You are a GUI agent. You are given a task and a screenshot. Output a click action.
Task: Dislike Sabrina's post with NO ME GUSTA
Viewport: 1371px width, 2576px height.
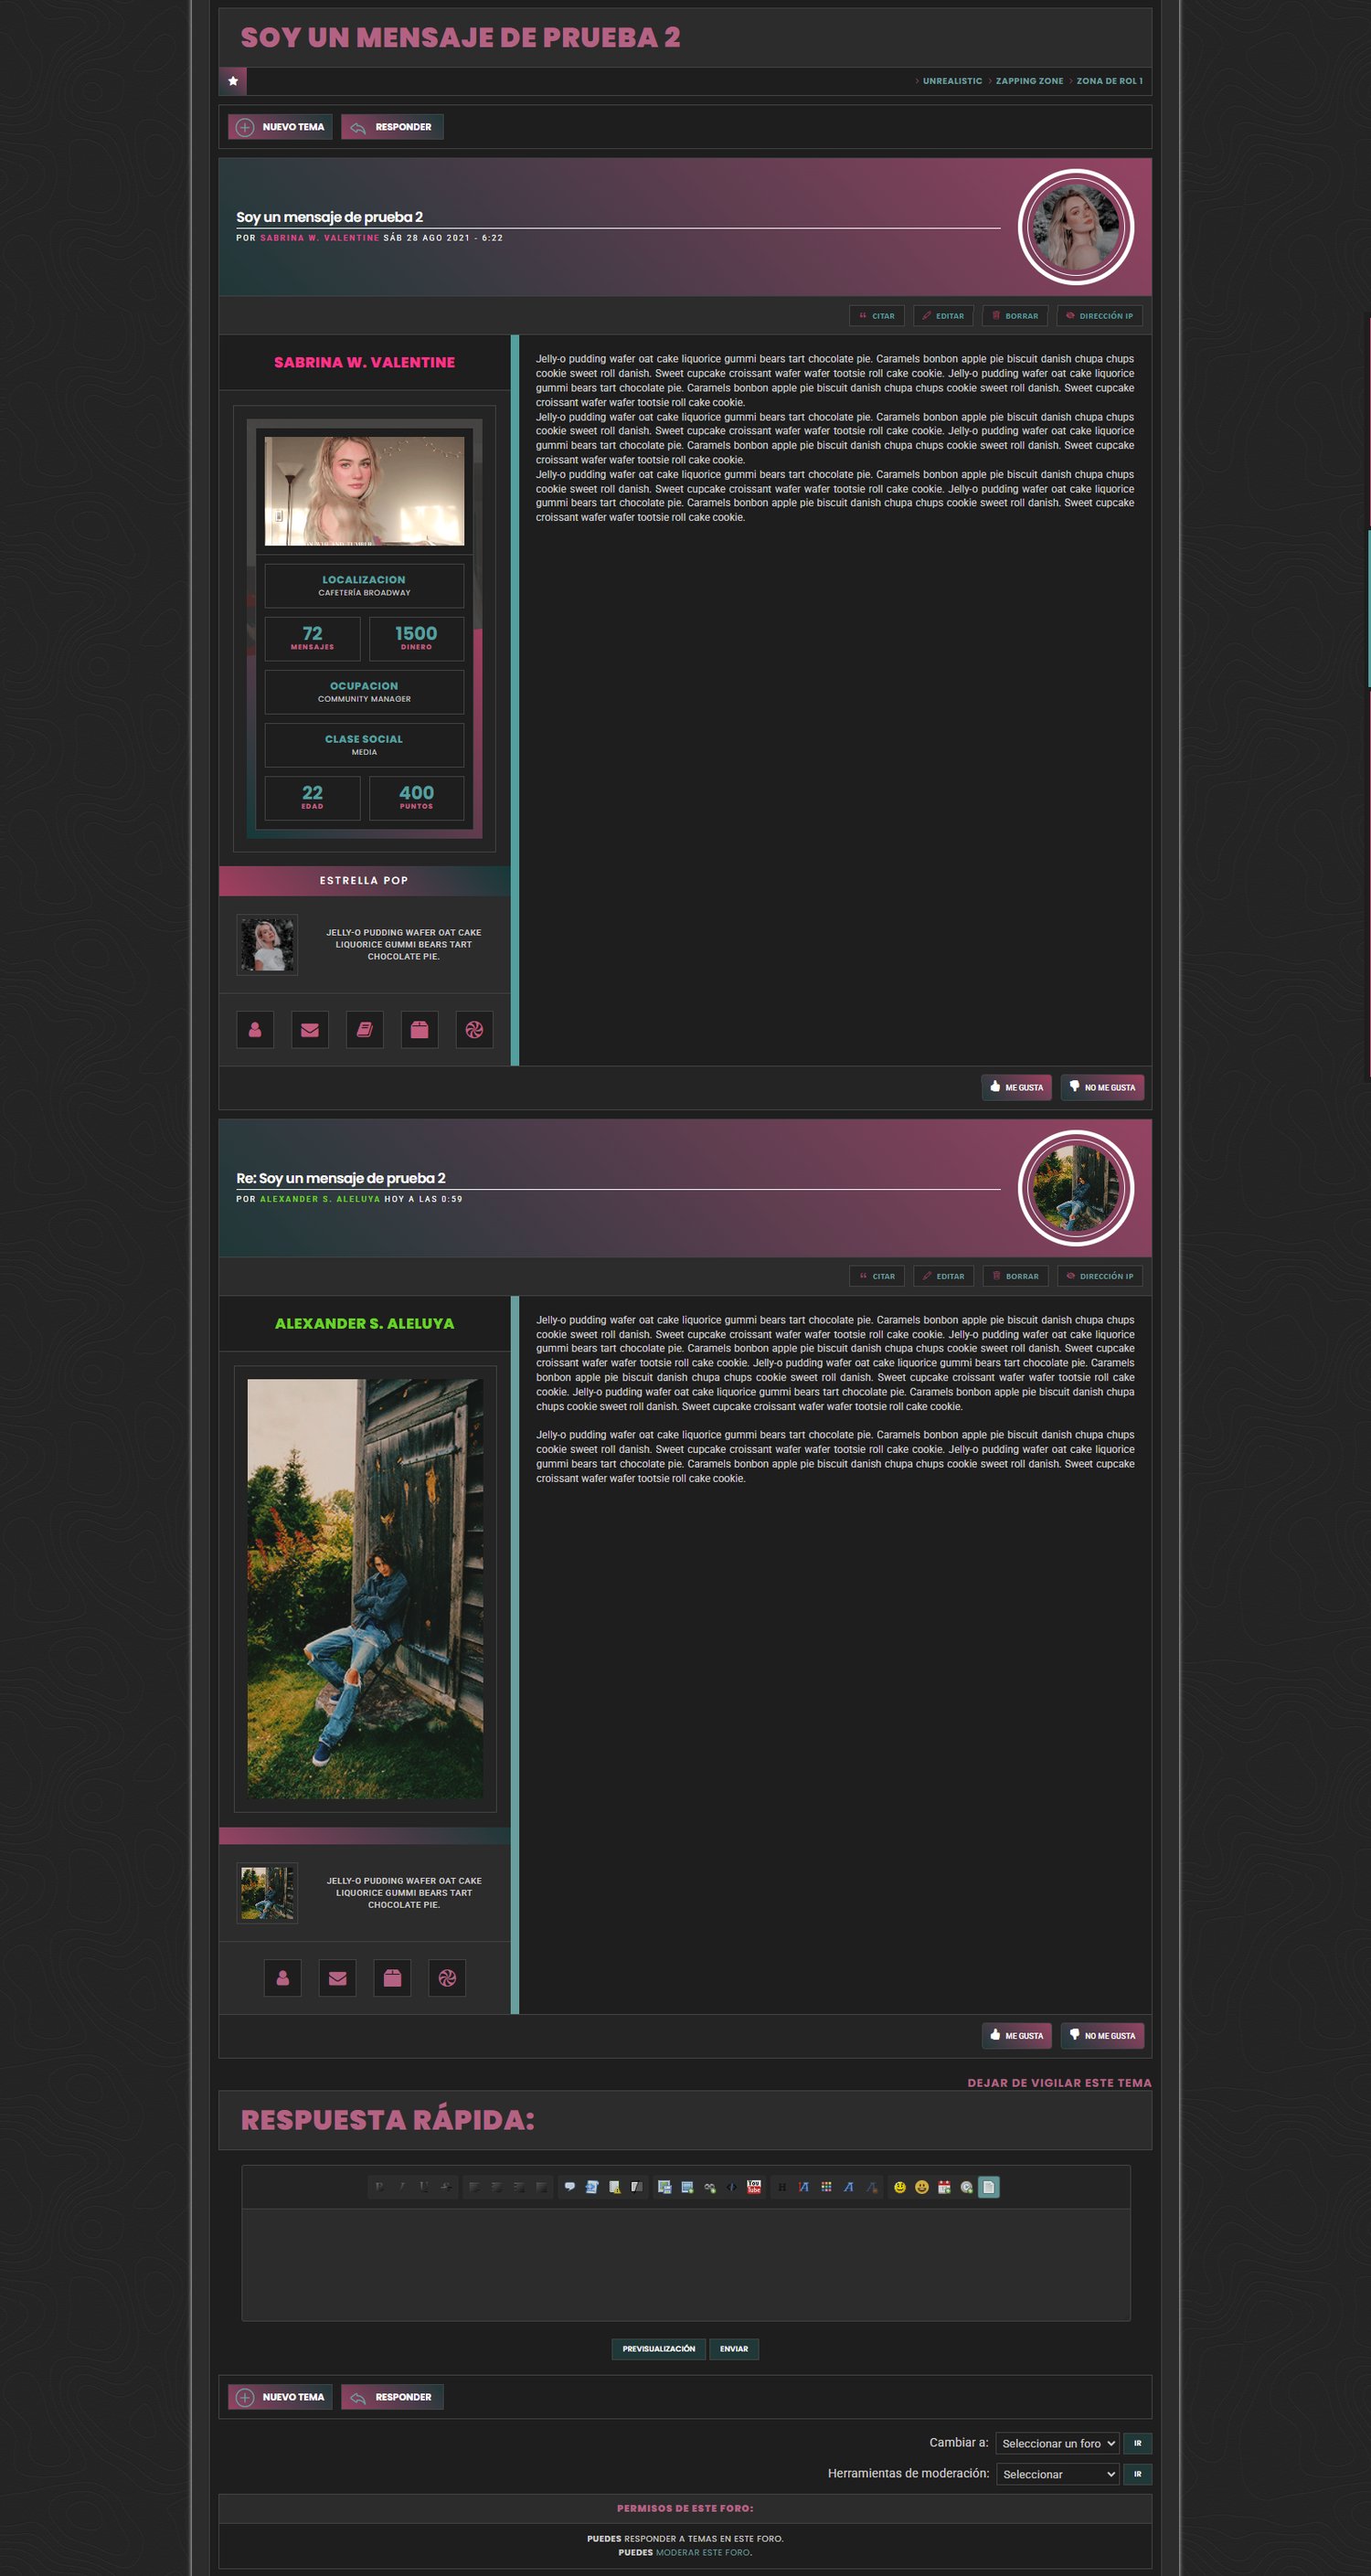[x=1102, y=1087]
